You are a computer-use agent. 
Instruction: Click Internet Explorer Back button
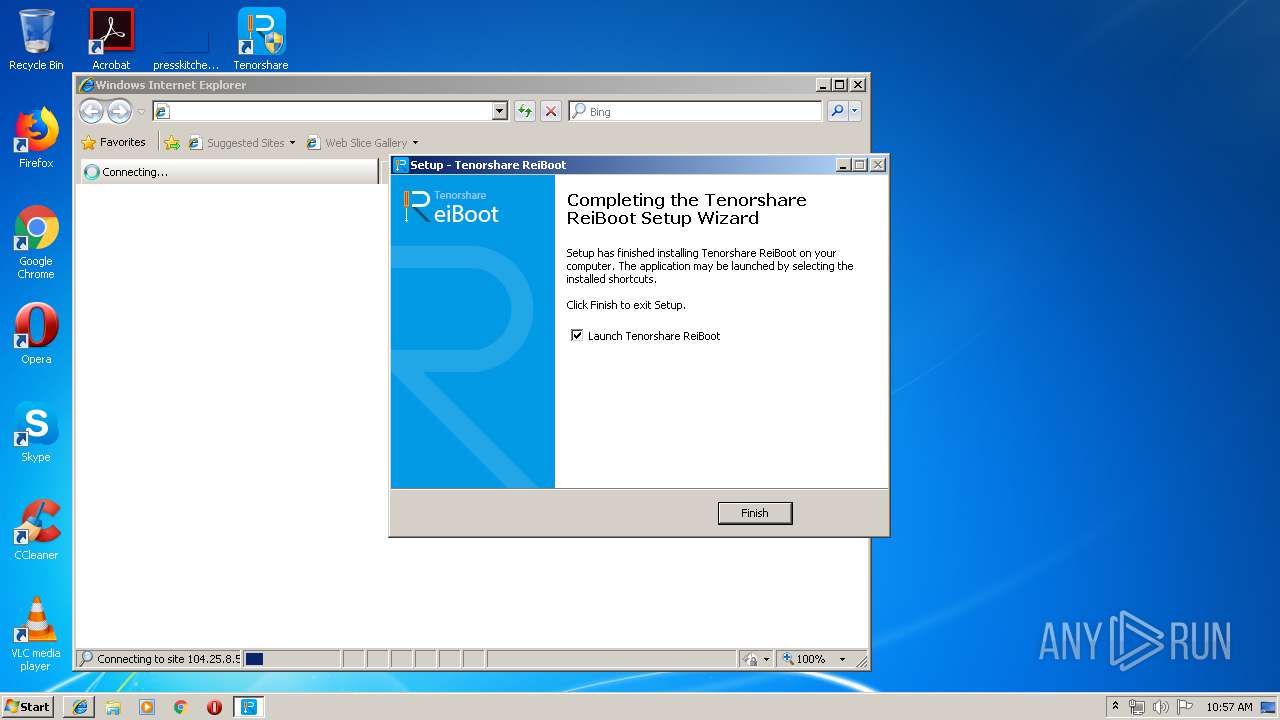coord(91,111)
